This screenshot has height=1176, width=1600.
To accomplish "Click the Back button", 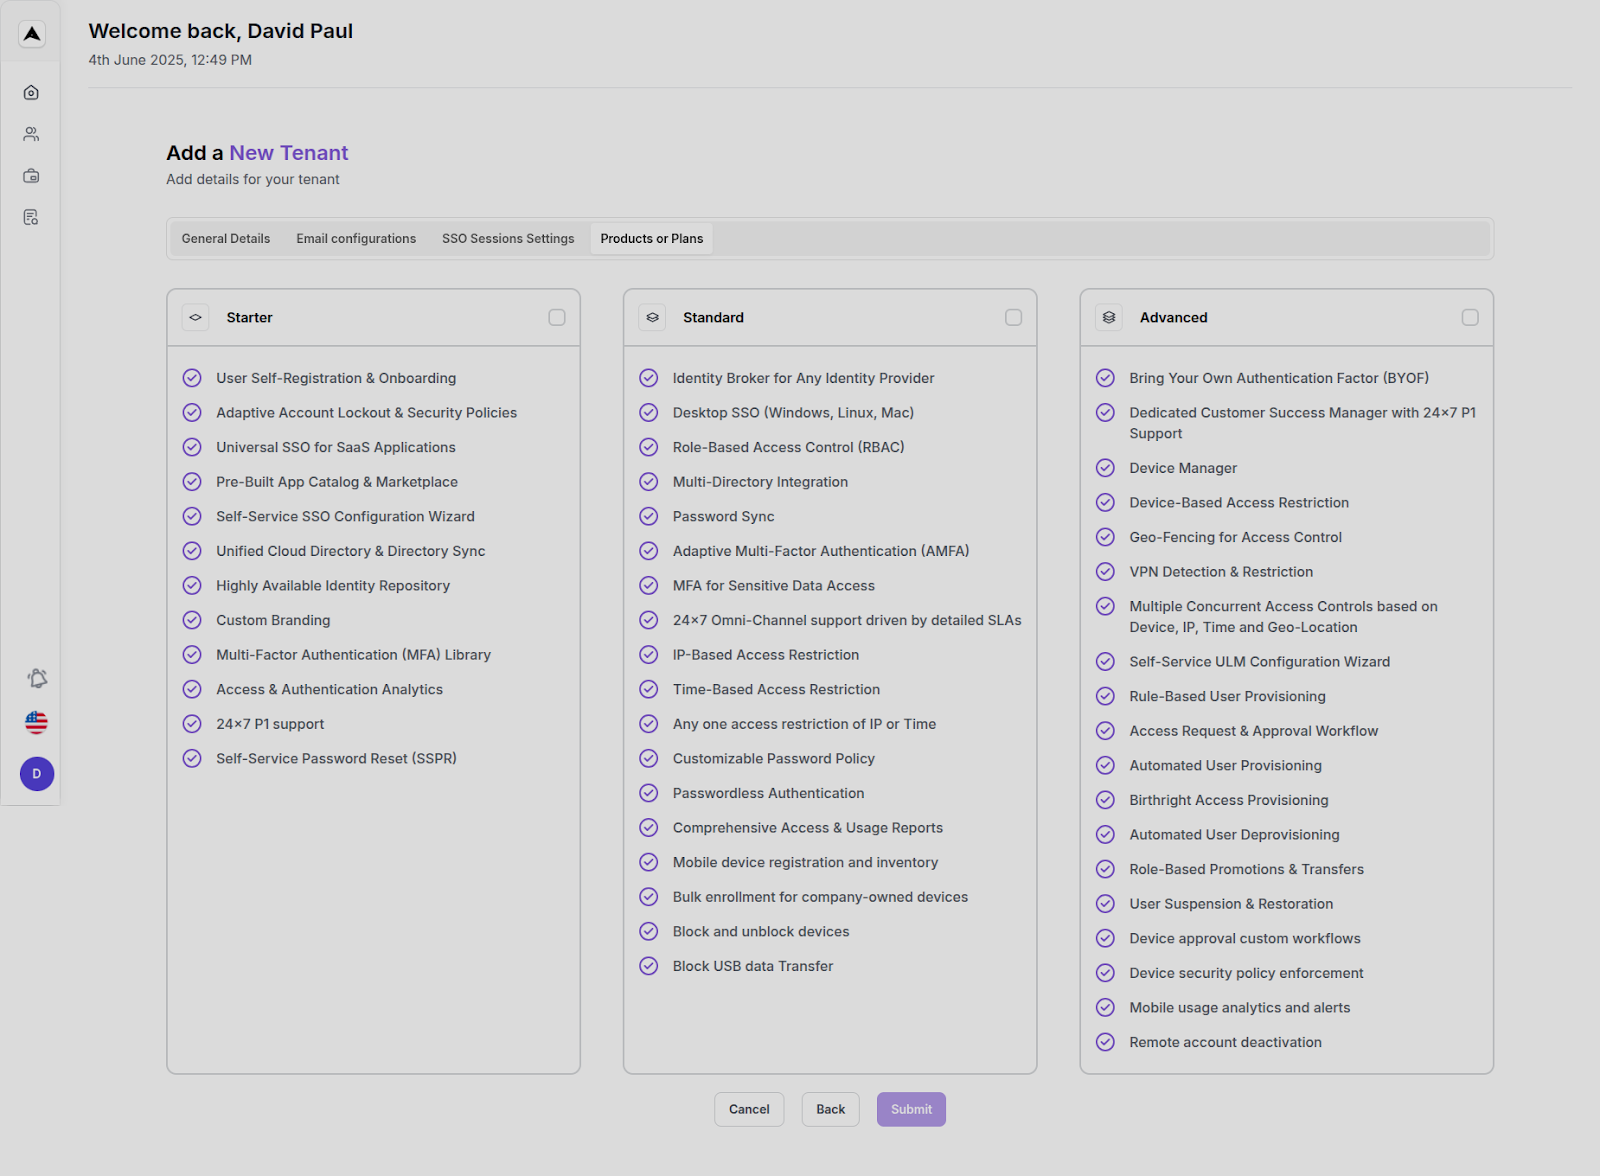I will pyautogui.click(x=830, y=1109).
